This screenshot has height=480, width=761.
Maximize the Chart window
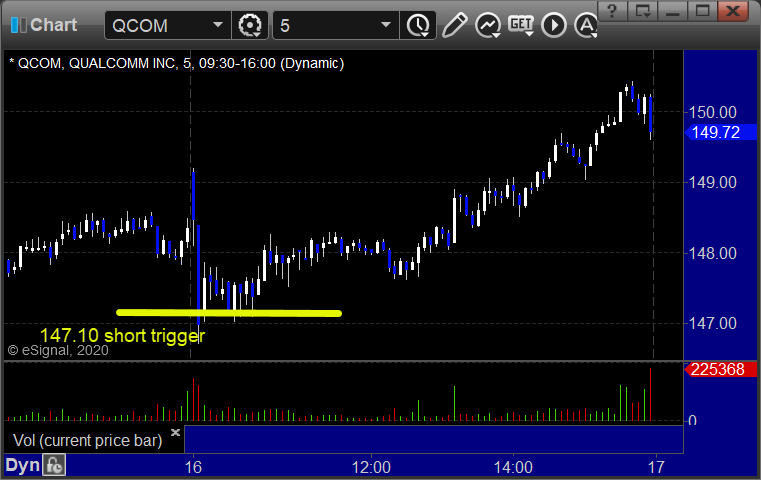coord(702,11)
